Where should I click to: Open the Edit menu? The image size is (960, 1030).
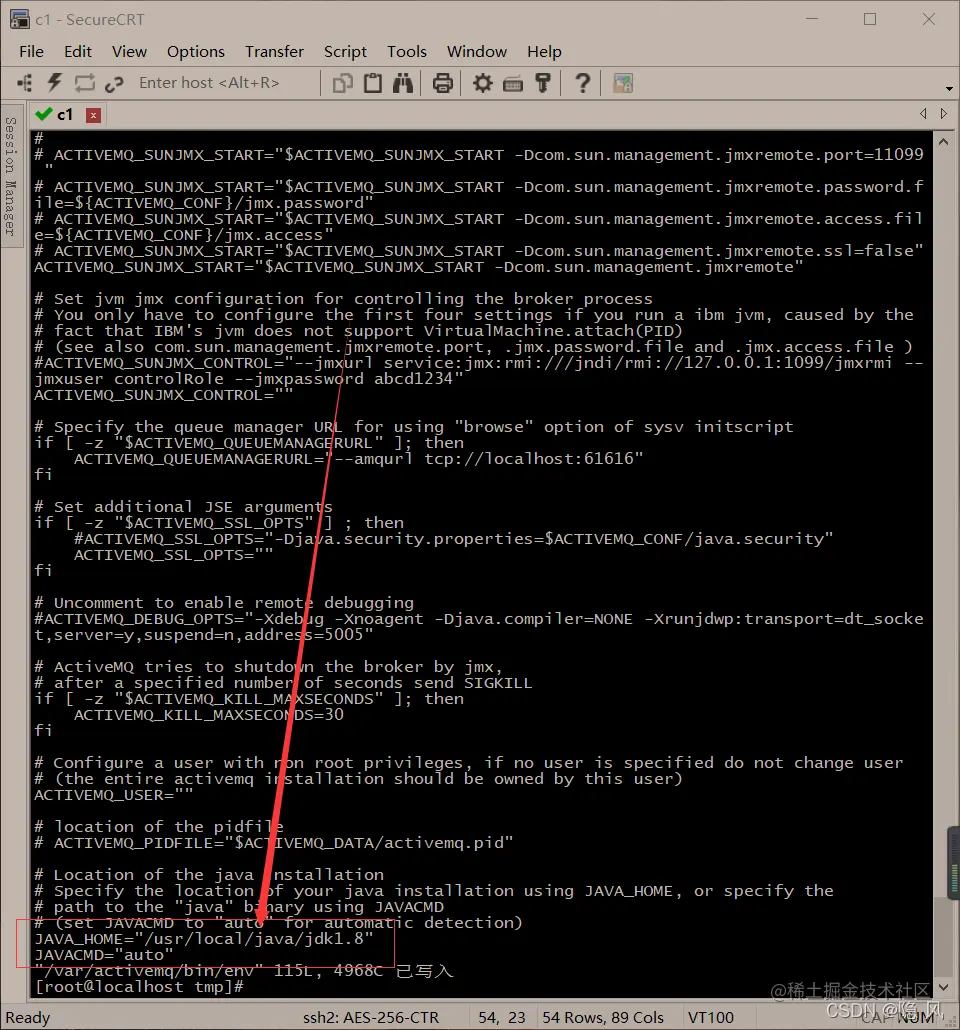tap(78, 51)
